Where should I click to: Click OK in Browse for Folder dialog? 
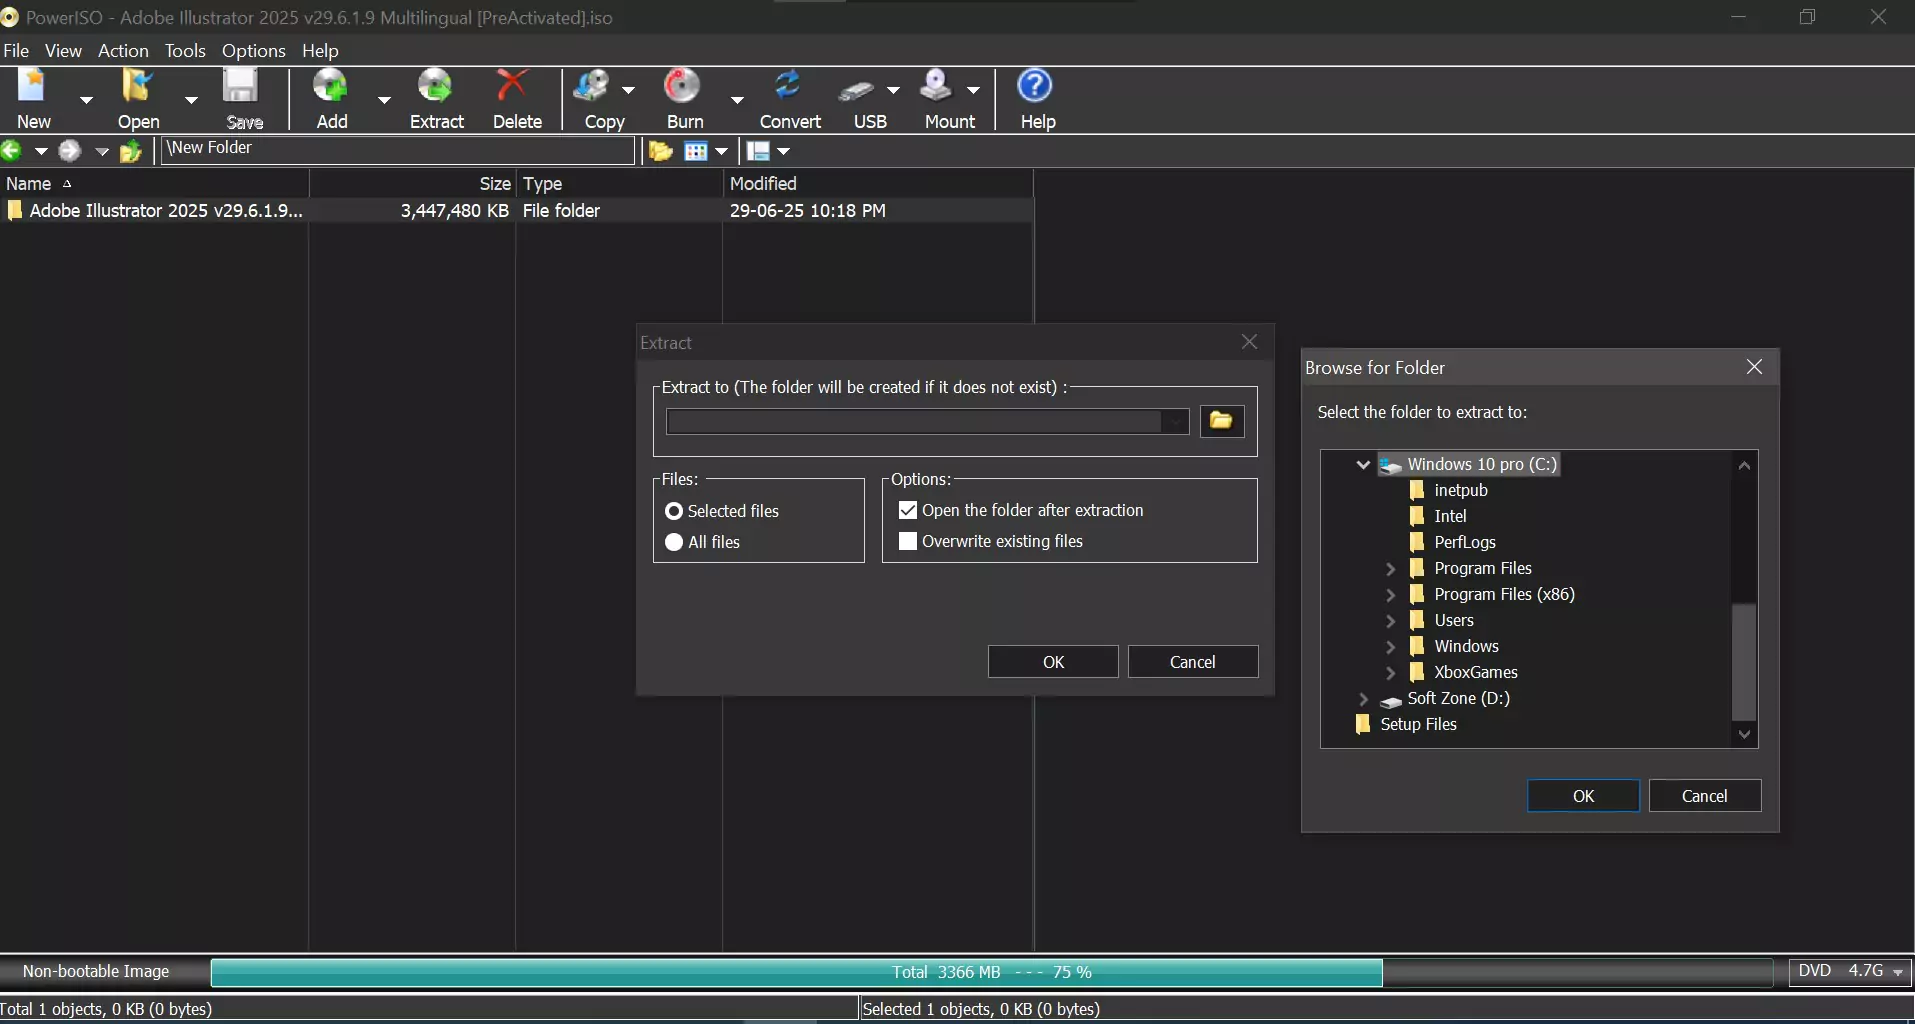1583,796
